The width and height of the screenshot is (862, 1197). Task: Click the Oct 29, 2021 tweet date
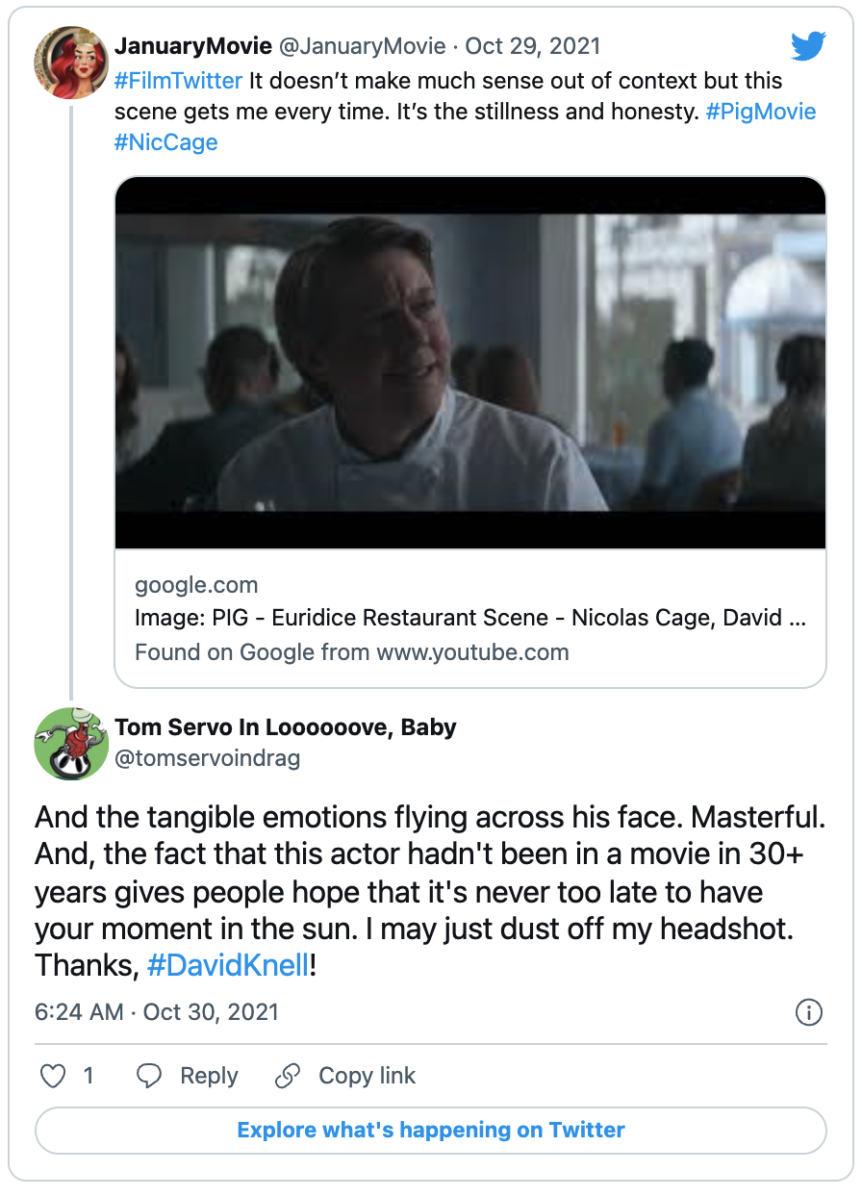(x=532, y=46)
